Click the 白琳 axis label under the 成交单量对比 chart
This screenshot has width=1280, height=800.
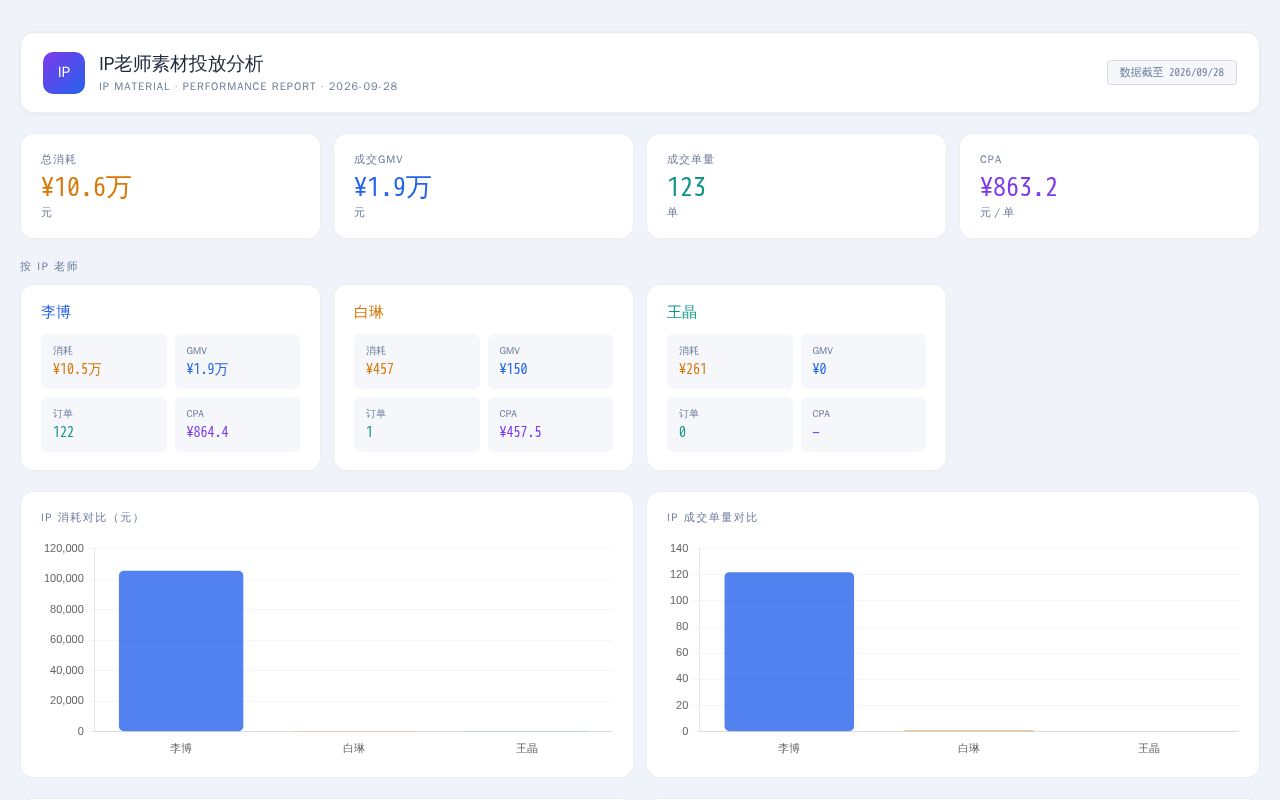tap(969, 748)
